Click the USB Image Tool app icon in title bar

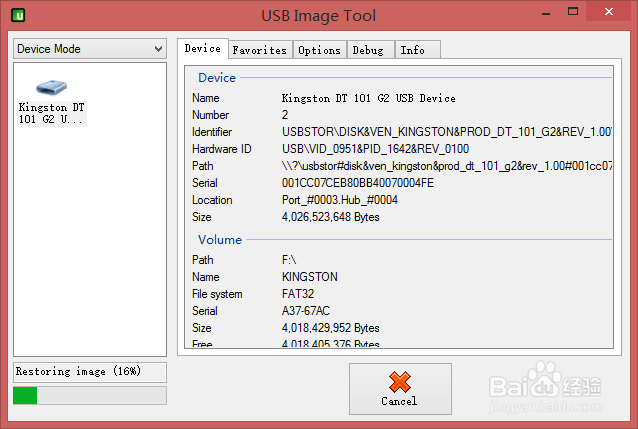click(17, 15)
